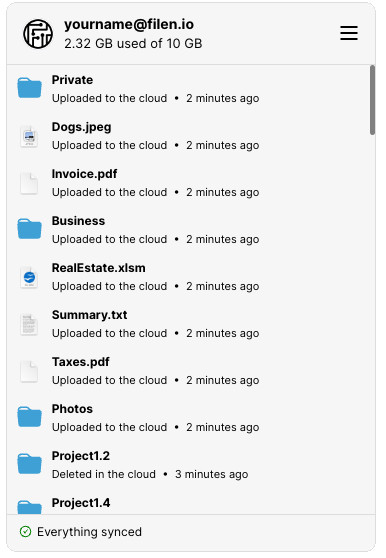Click the green synced checkmark icon
Screen dimensions: 386x558
click(x=25, y=532)
